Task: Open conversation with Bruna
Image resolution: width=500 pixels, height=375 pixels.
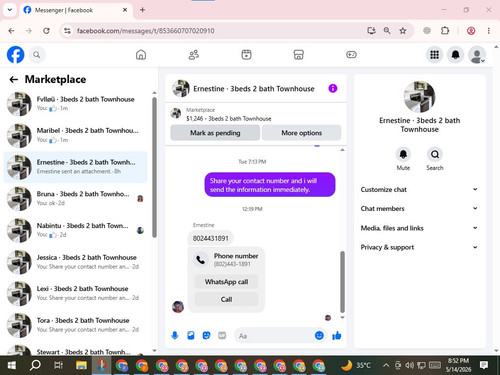Action: point(75,199)
